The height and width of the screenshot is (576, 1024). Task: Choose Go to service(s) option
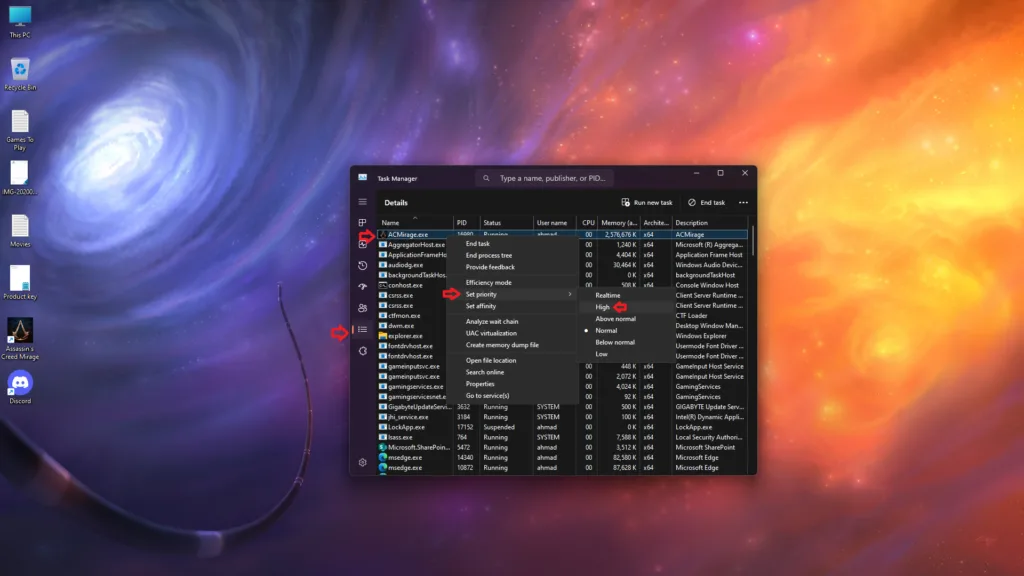coord(513,396)
